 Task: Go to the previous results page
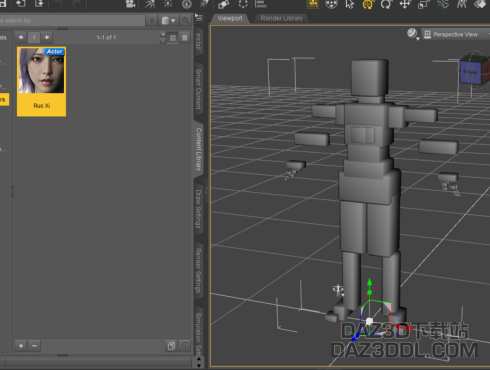click(21, 37)
